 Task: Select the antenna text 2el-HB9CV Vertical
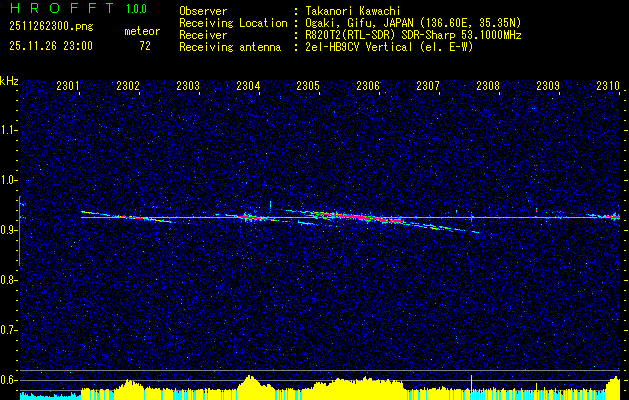(359, 47)
